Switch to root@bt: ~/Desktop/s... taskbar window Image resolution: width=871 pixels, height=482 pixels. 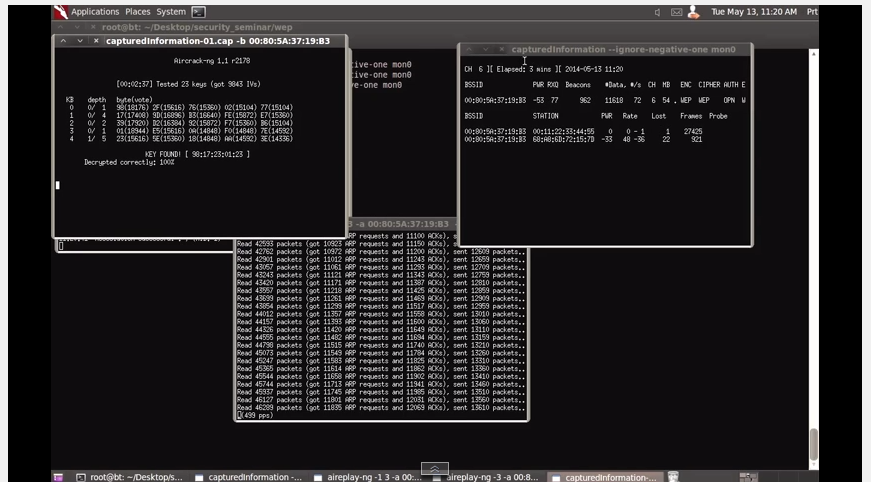[129, 477]
